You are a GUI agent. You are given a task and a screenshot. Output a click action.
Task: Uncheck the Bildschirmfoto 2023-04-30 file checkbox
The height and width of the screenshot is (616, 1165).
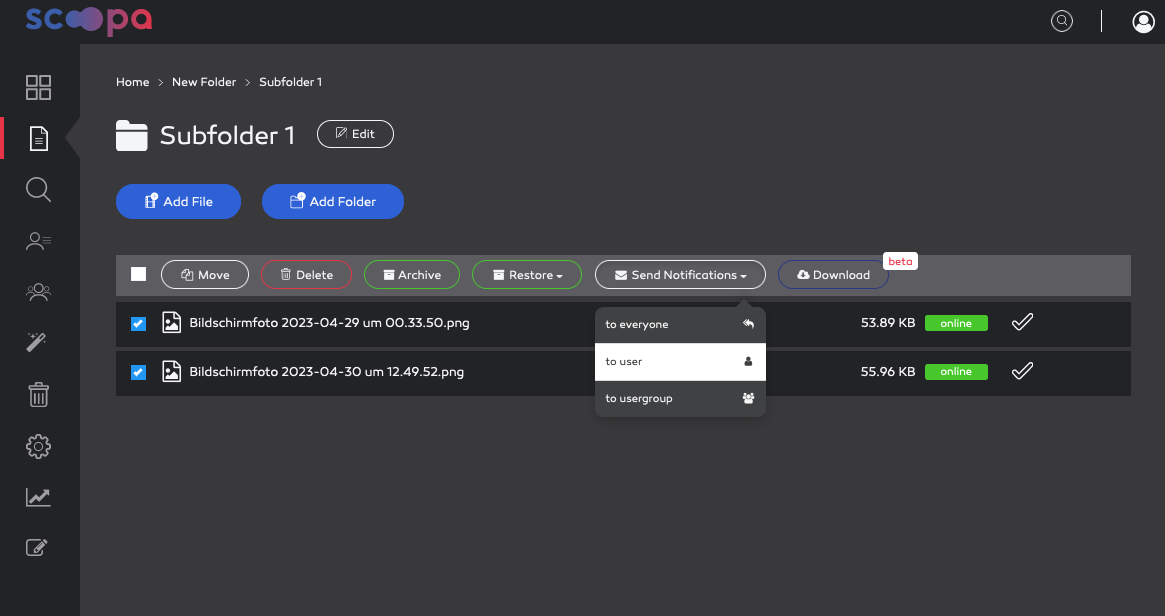coord(138,372)
